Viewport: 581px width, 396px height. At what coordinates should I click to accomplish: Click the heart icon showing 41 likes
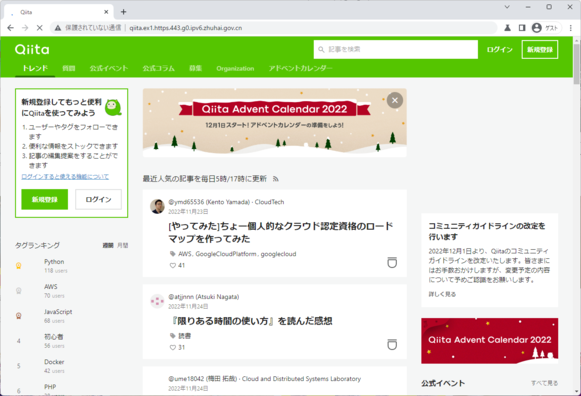tap(172, 265)
